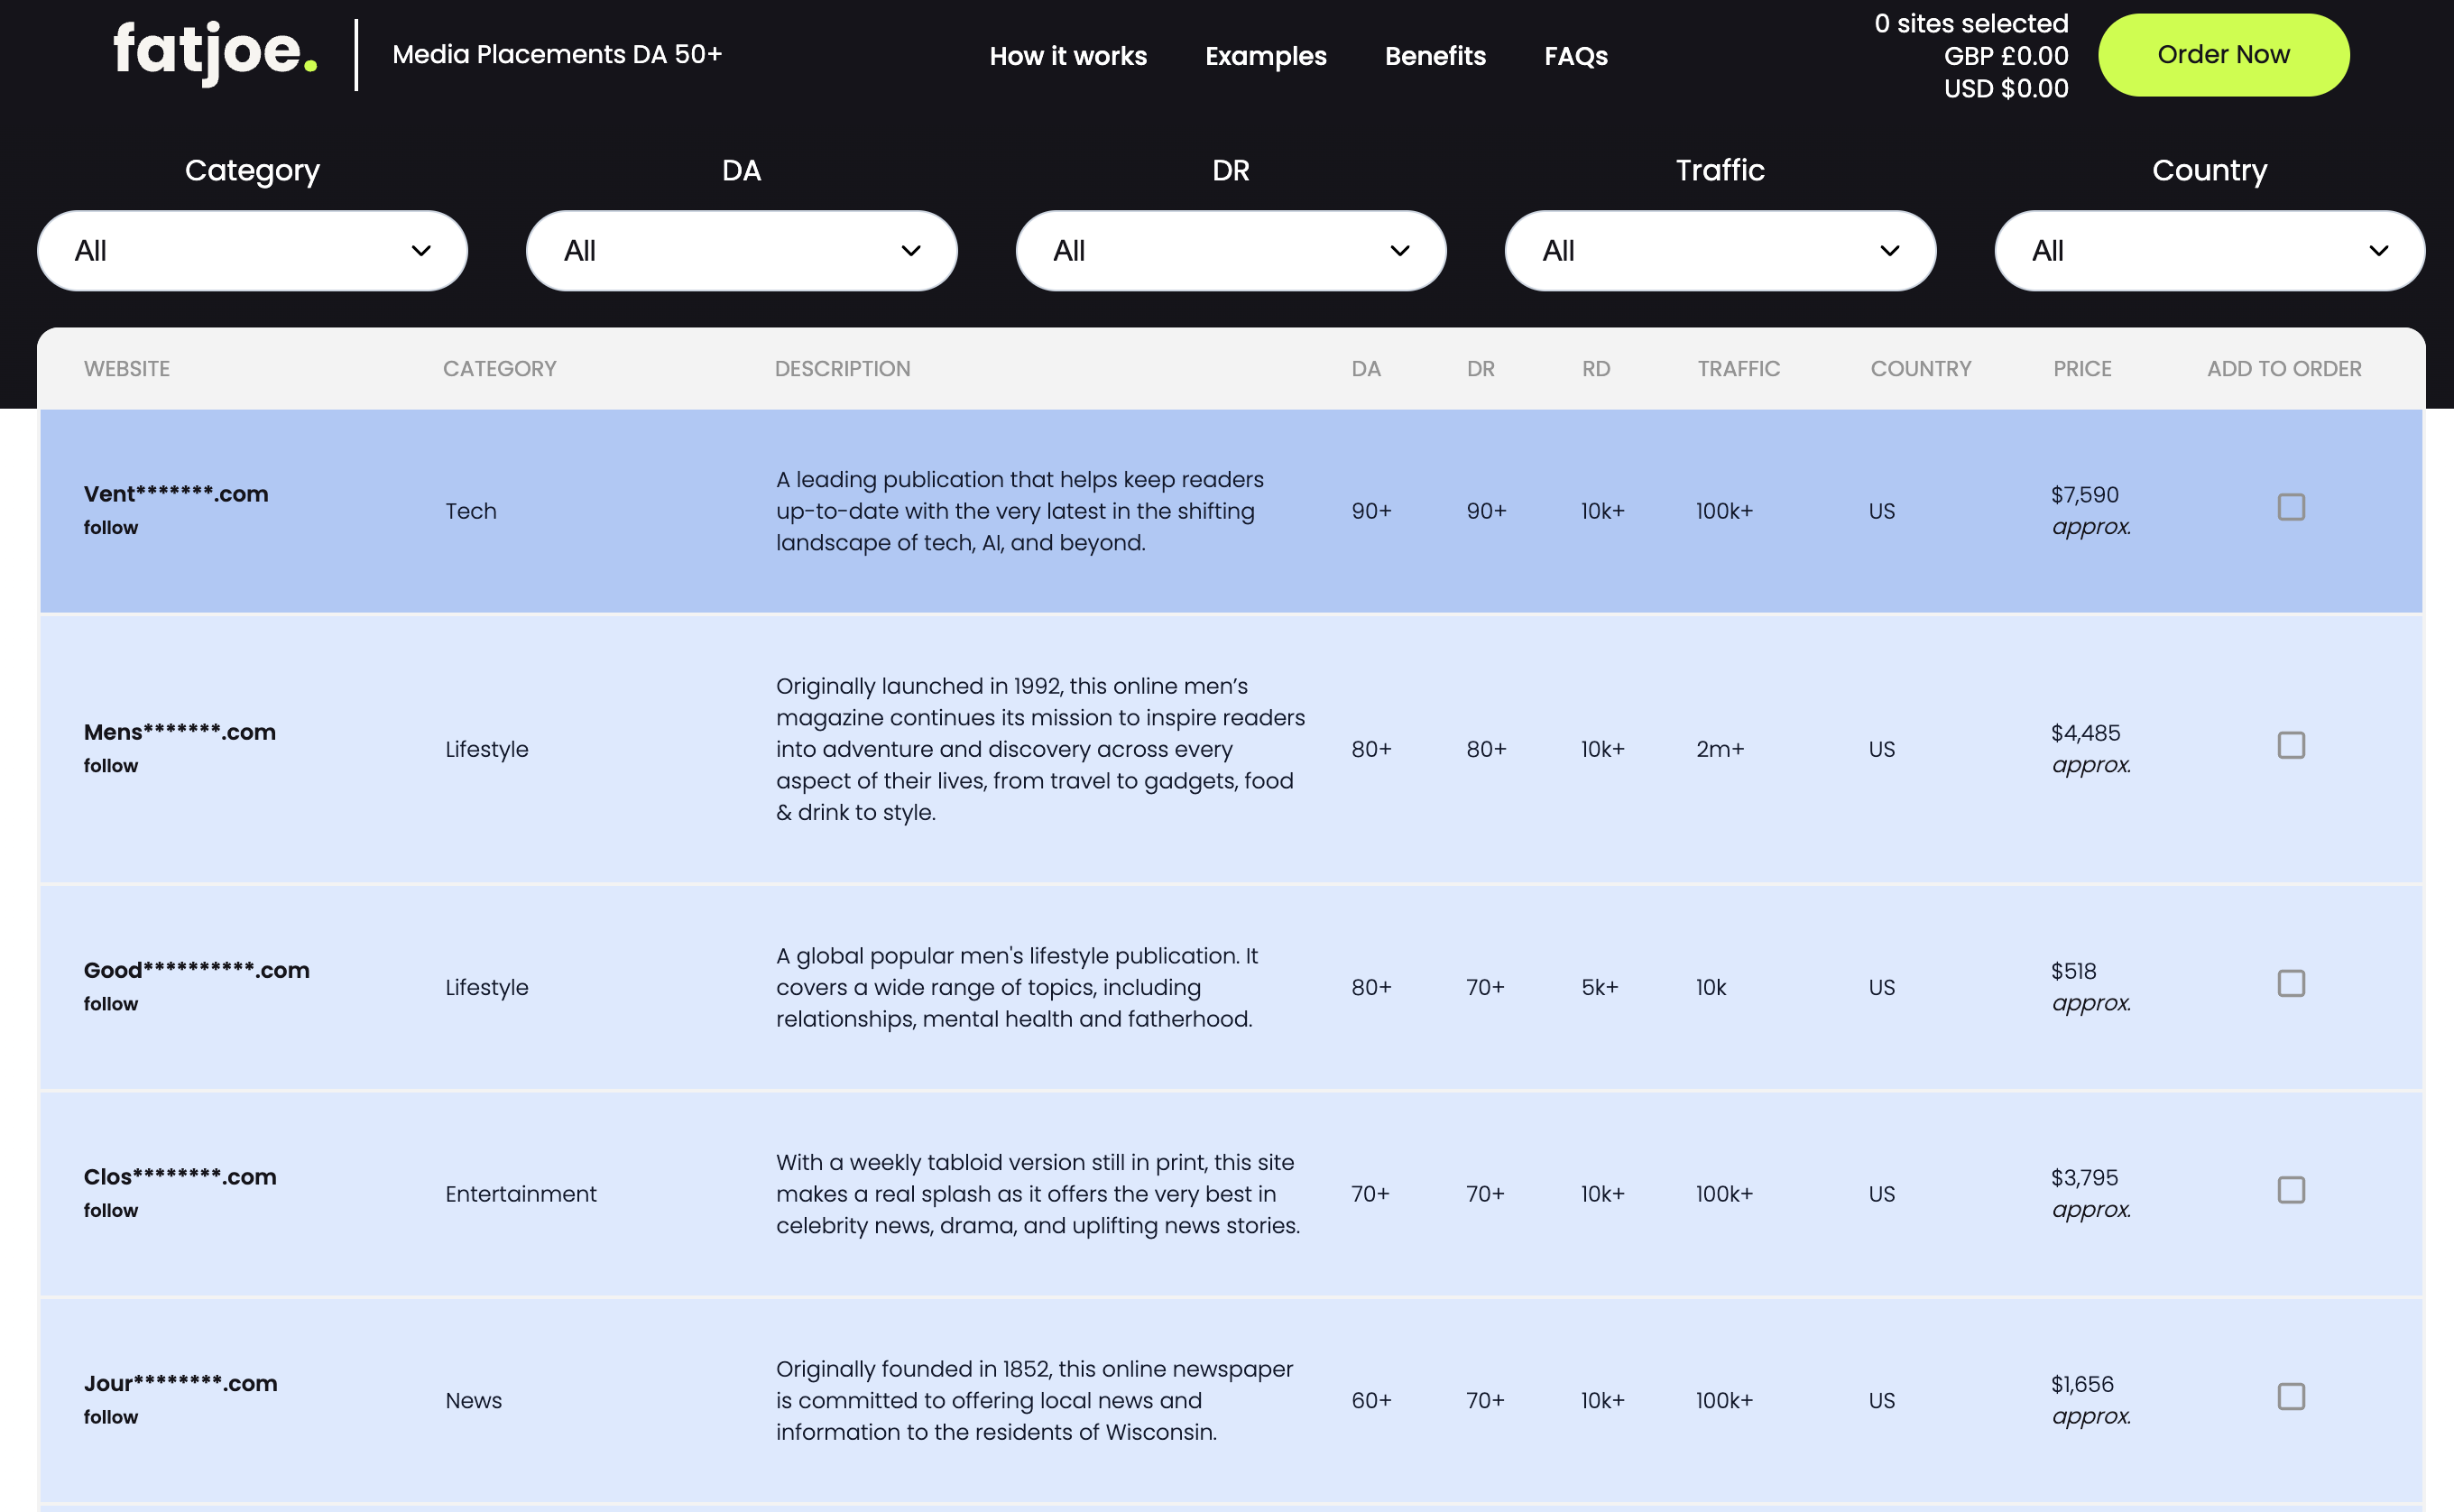
Task: Open the DR filter dropdown
Action: point(1230,250)
